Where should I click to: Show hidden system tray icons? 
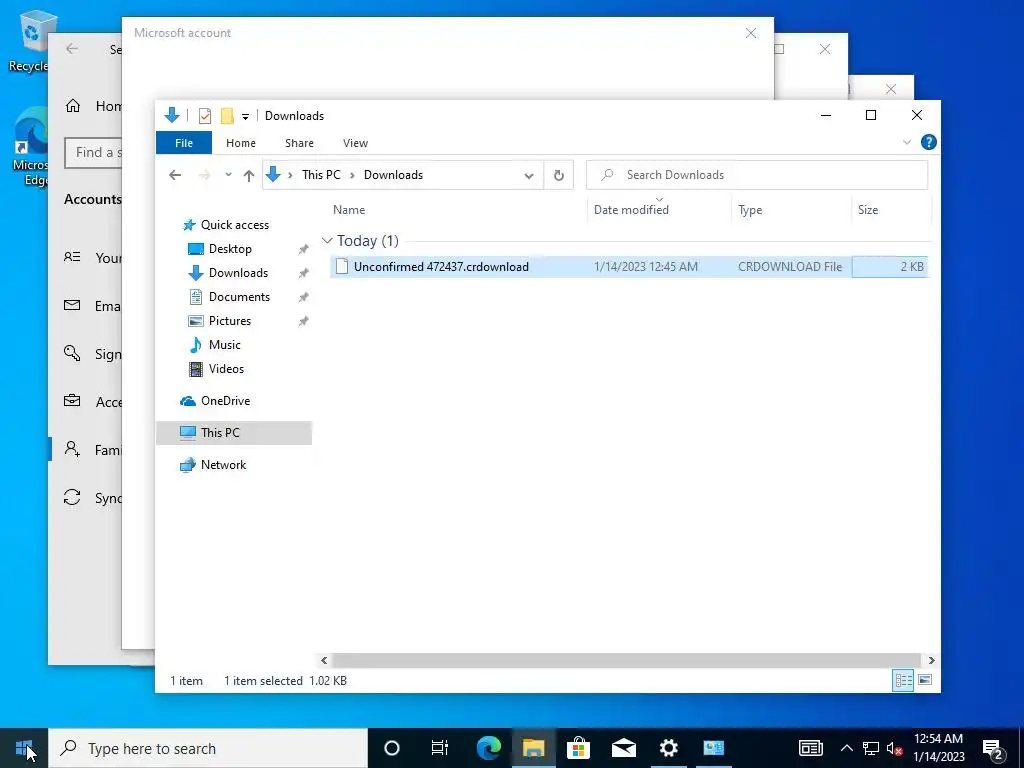click(x=846, y=748)
